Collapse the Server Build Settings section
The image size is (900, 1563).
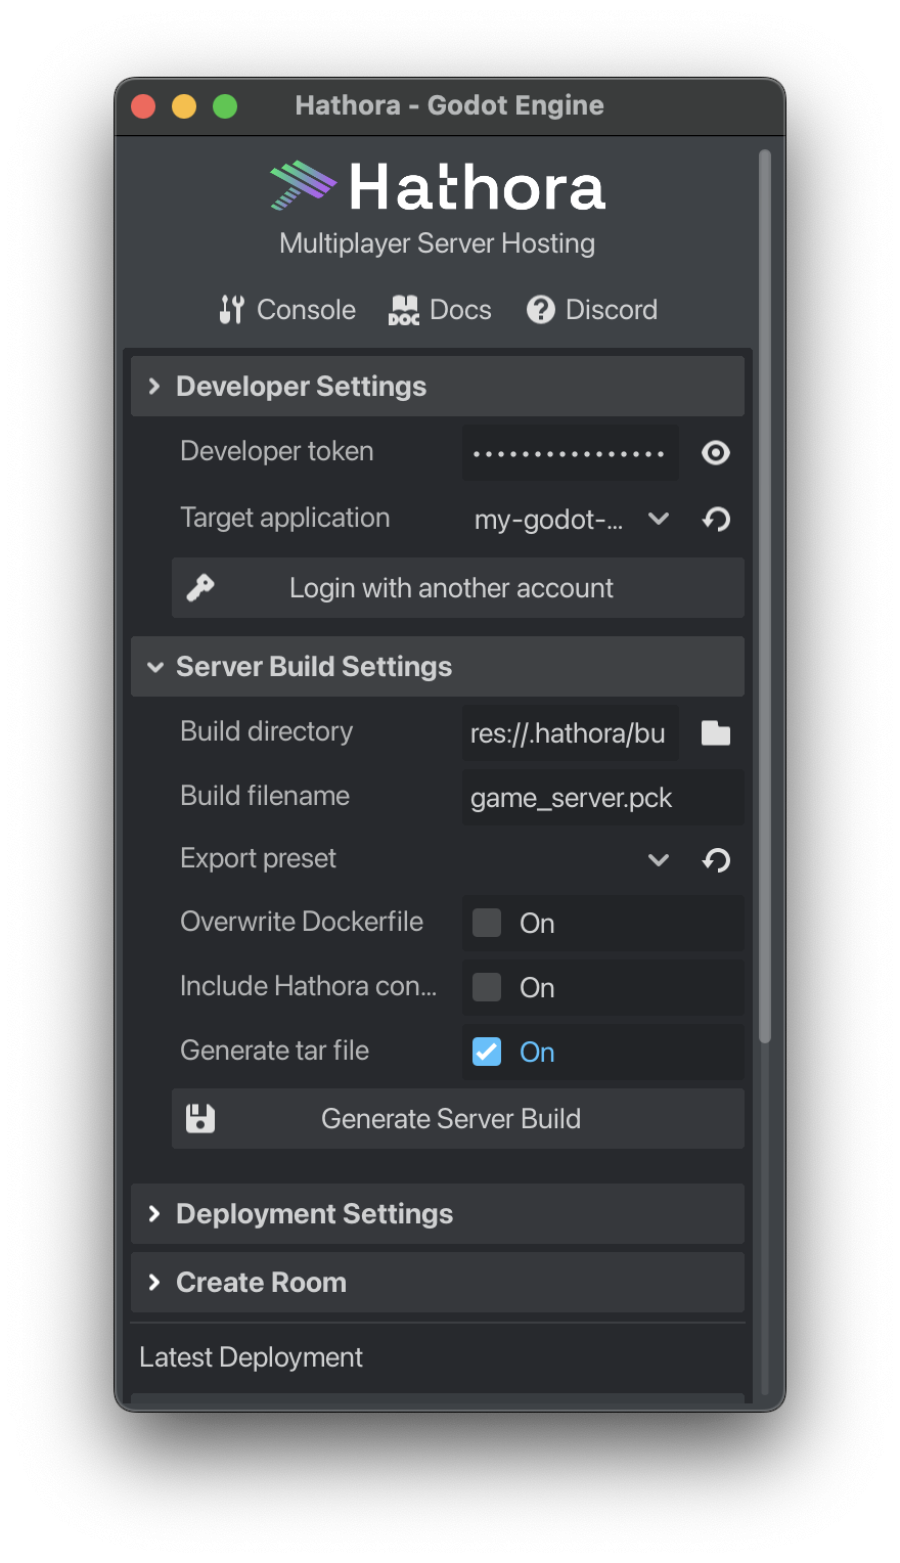click(x=438, y=666)
